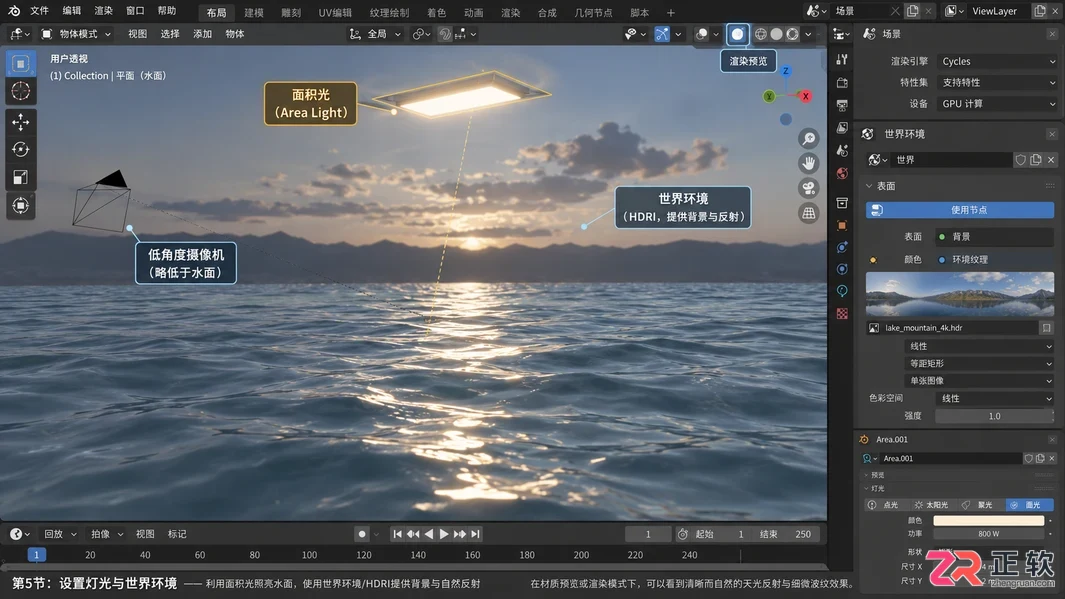Switch to wireframe shading mode
The height and width of the screenshot is (599, 1065).
(x=761, y=34)
